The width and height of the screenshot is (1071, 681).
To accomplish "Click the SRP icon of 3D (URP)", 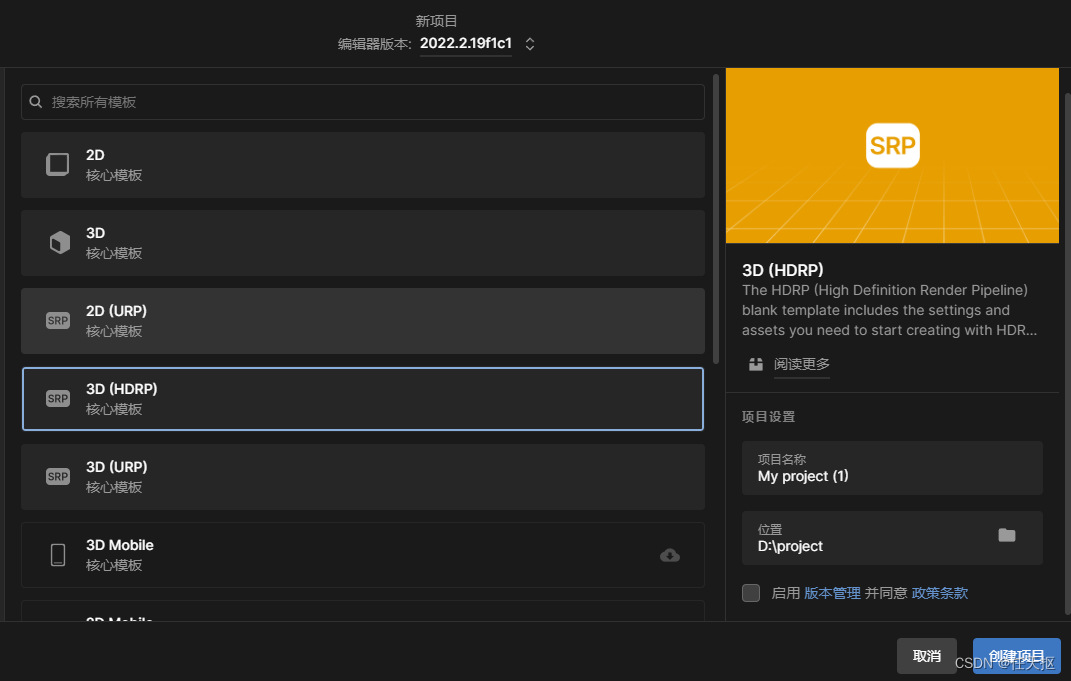I will 58,476.
